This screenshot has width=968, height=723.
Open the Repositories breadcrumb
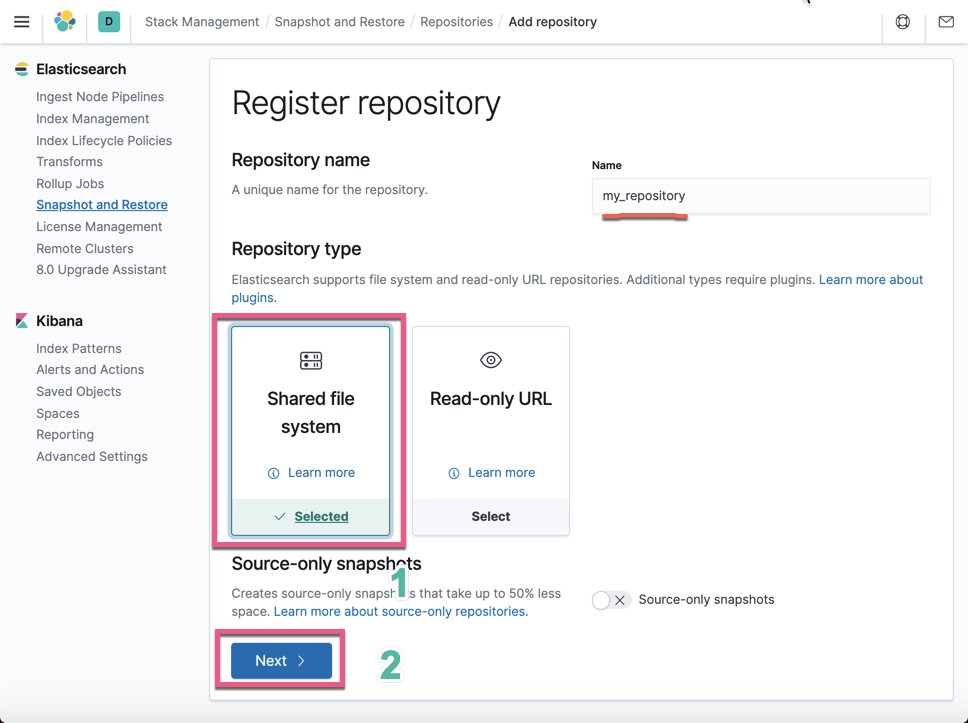pyautogui.click(x=456, y=21)
